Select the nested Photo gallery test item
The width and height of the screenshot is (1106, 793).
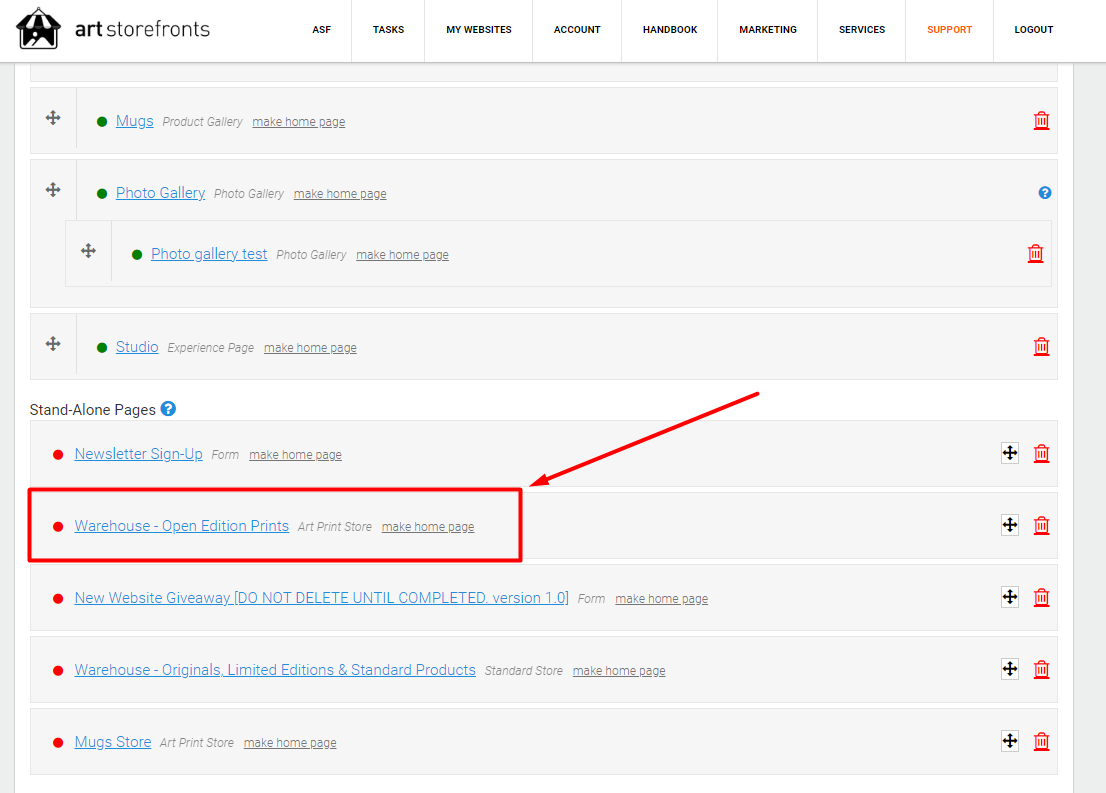[x=209, y=254]
